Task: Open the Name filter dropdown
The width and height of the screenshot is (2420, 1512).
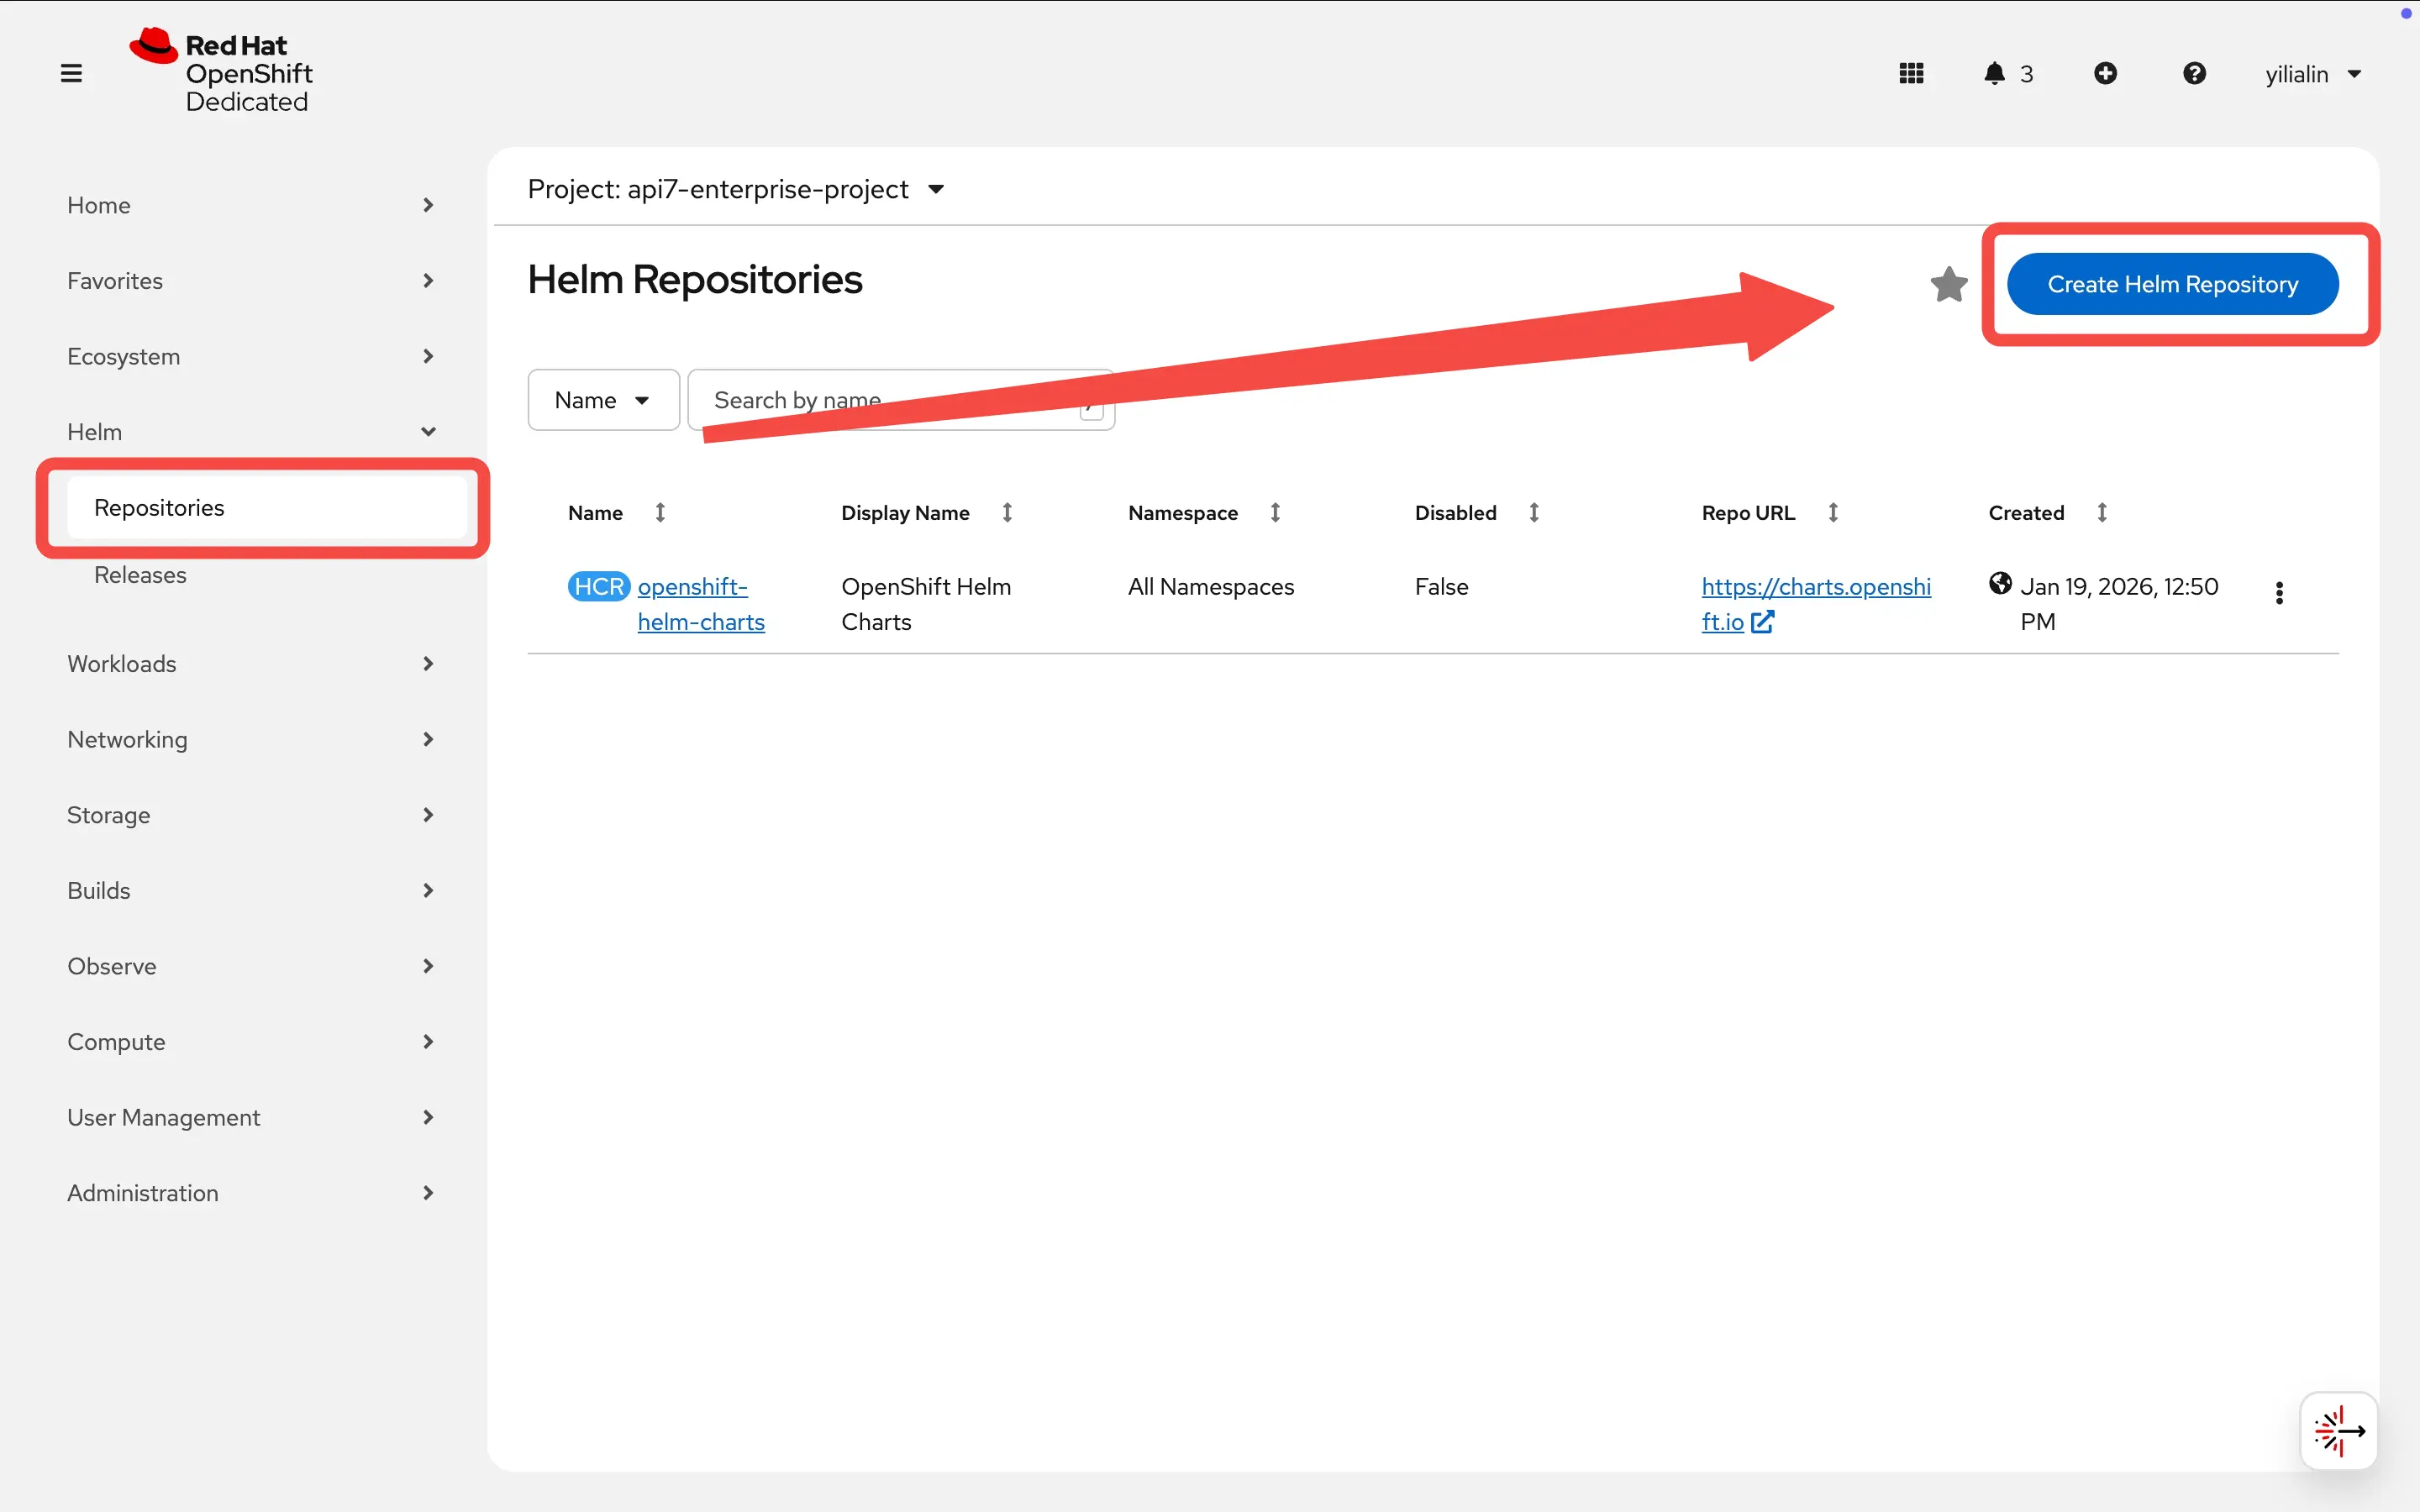Action: tap(602, 399)
